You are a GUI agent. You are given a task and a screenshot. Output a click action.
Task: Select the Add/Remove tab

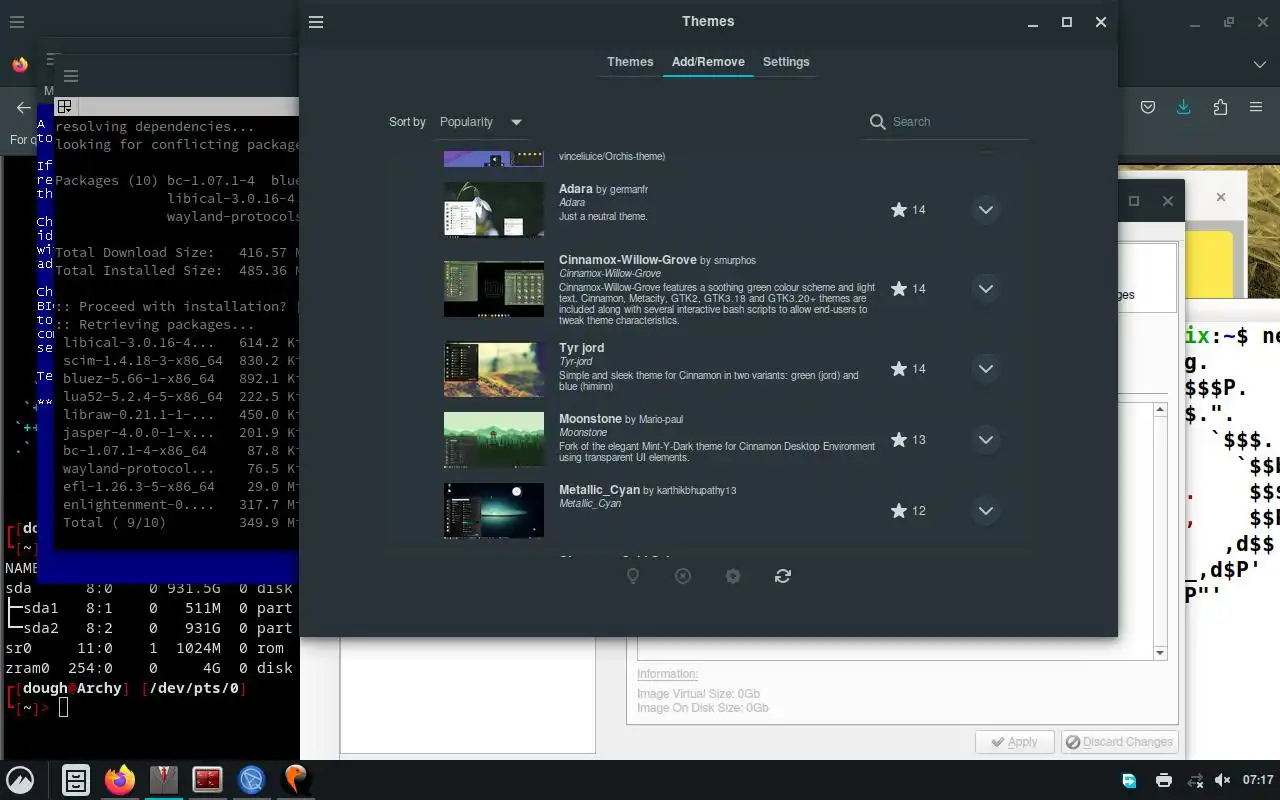click(708, 62)
